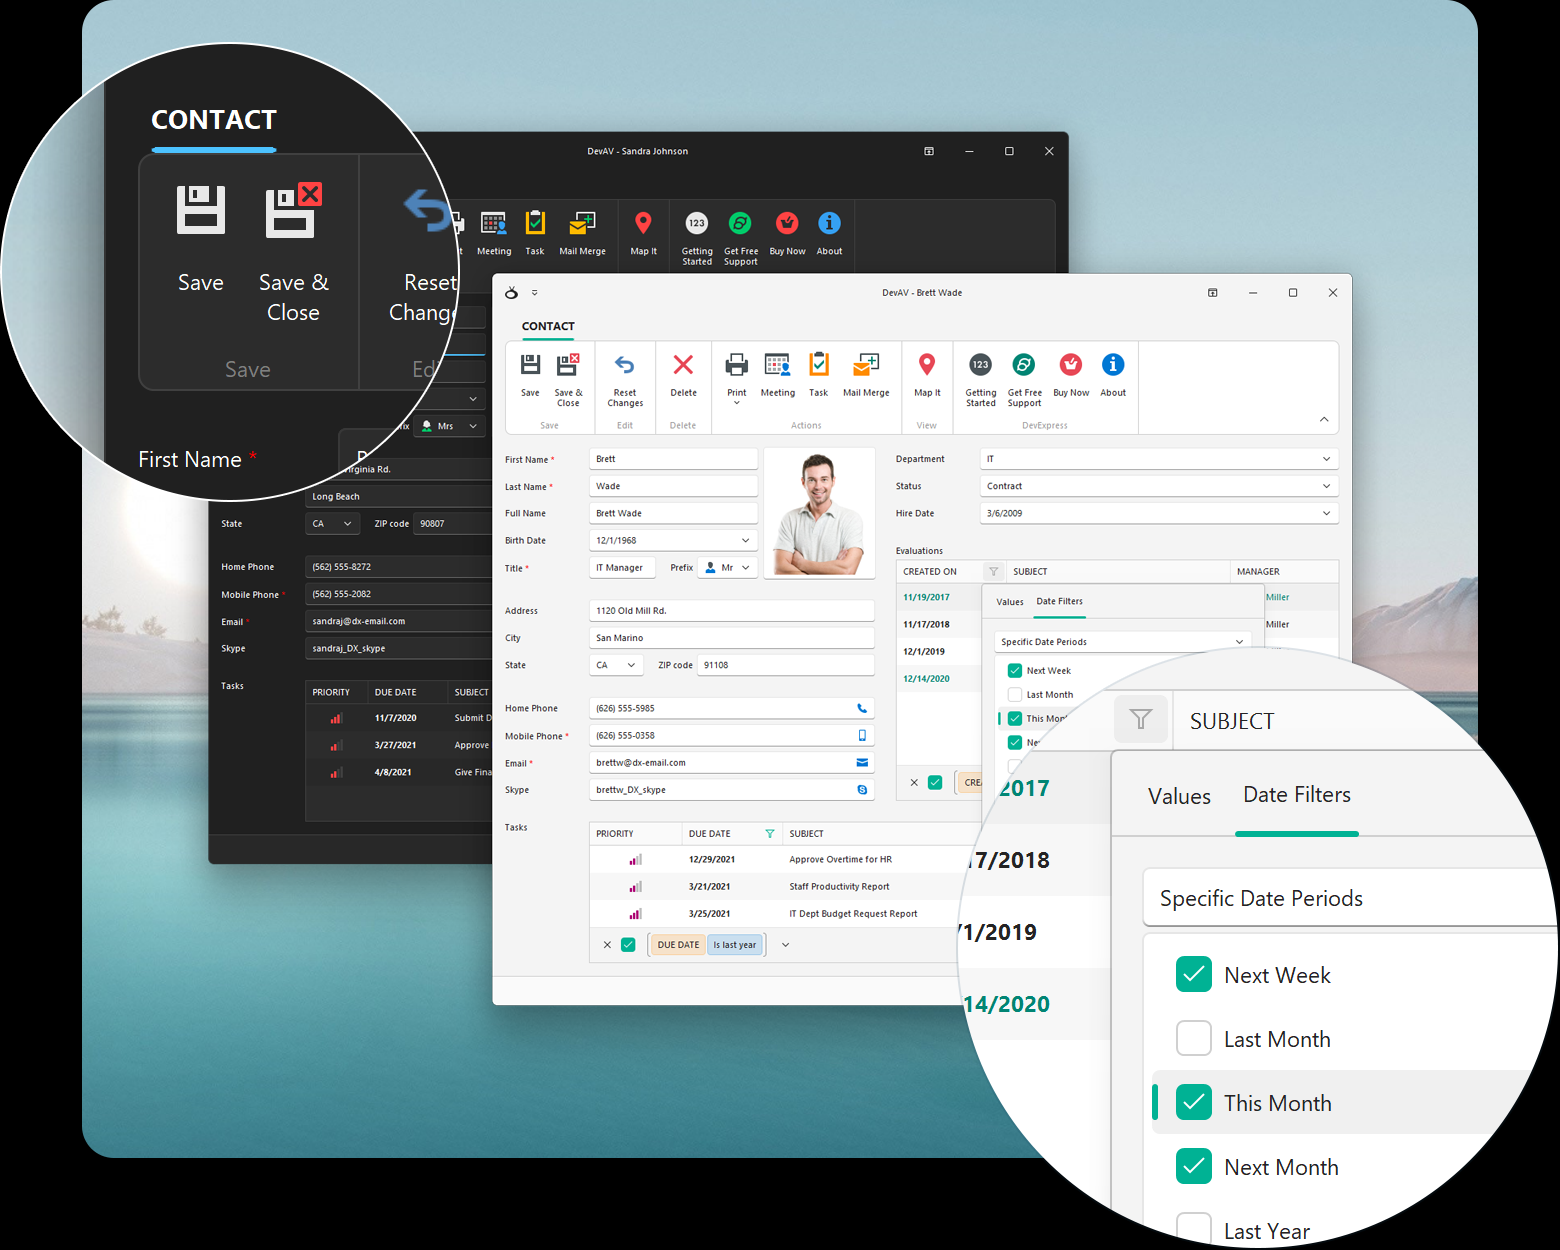Click About in the Brett Wade ribbon
Viewport: 1560px width, 1250px height.
pyautogui.click(x=1113, y=375)
